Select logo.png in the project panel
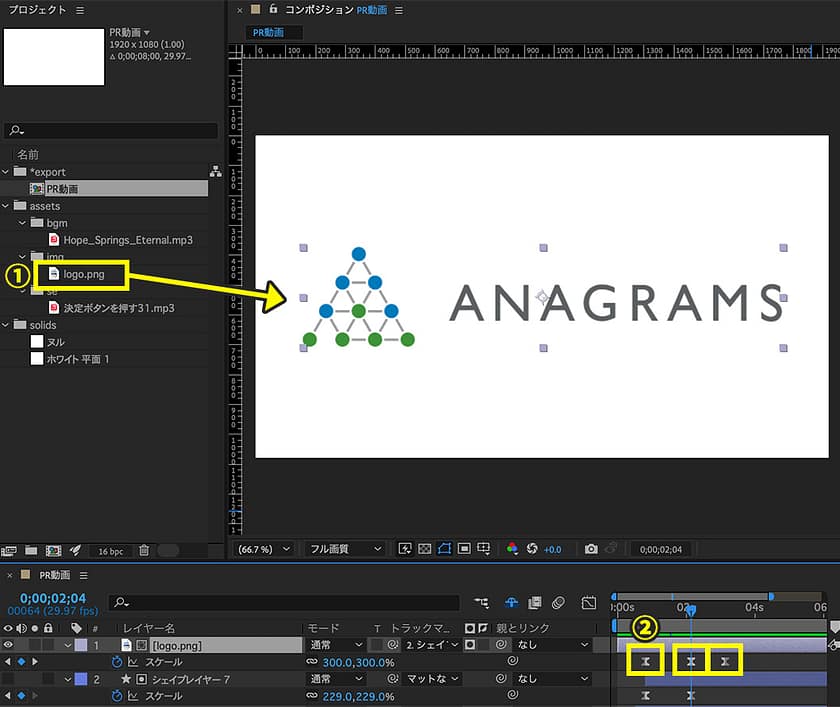This screenshot has width=840, height=707. pyautogui.click(x=83, y=273)
